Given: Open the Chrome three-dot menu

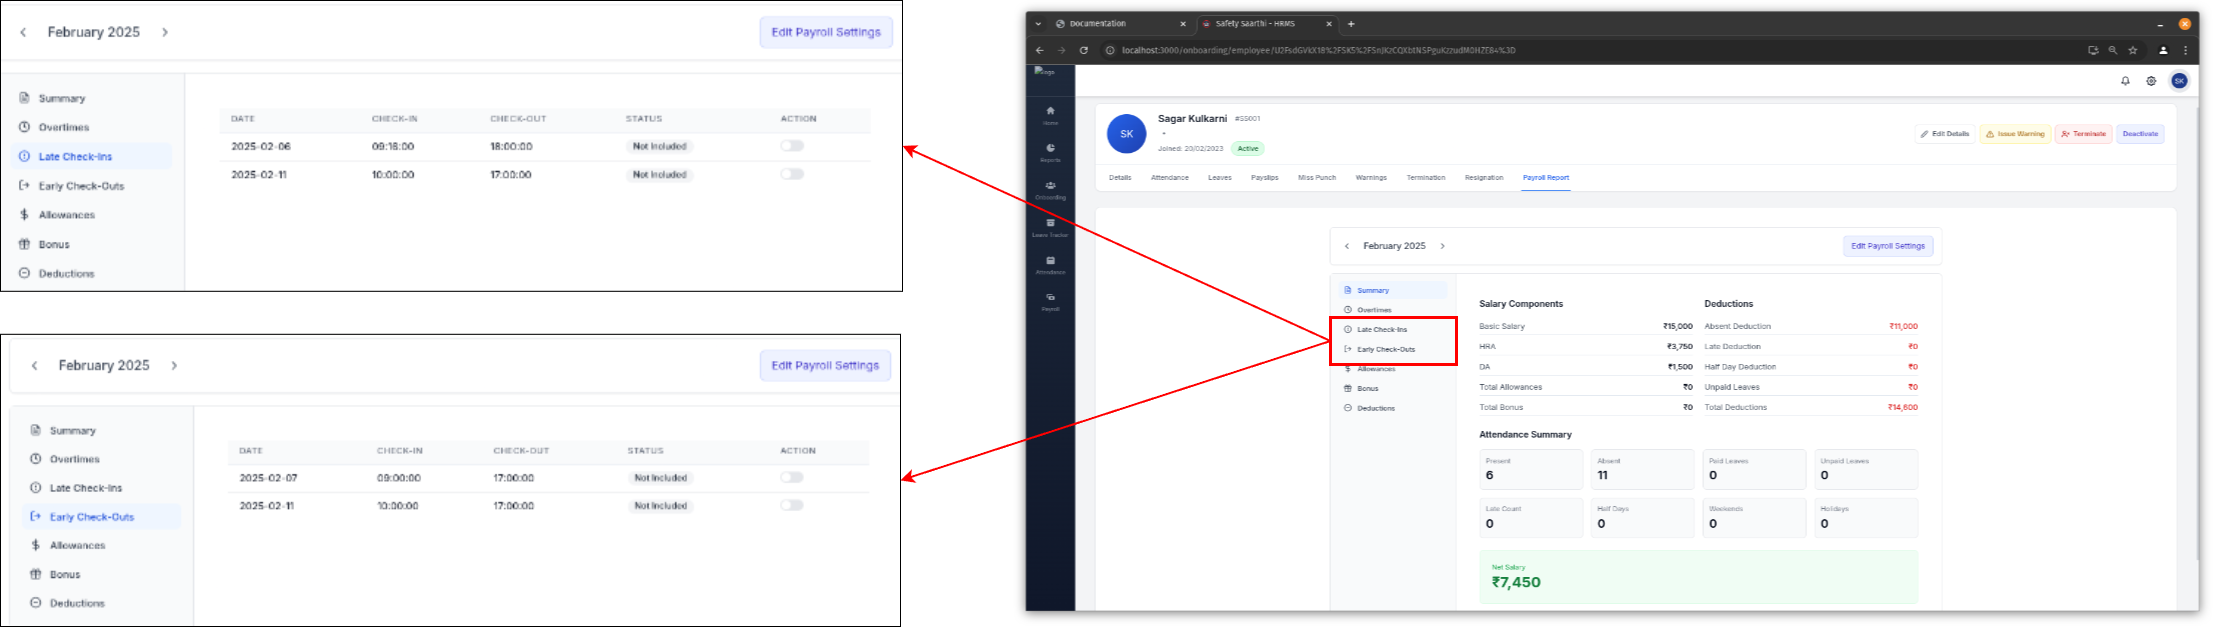Looking at the screenshot, I should pos(2185,50).
